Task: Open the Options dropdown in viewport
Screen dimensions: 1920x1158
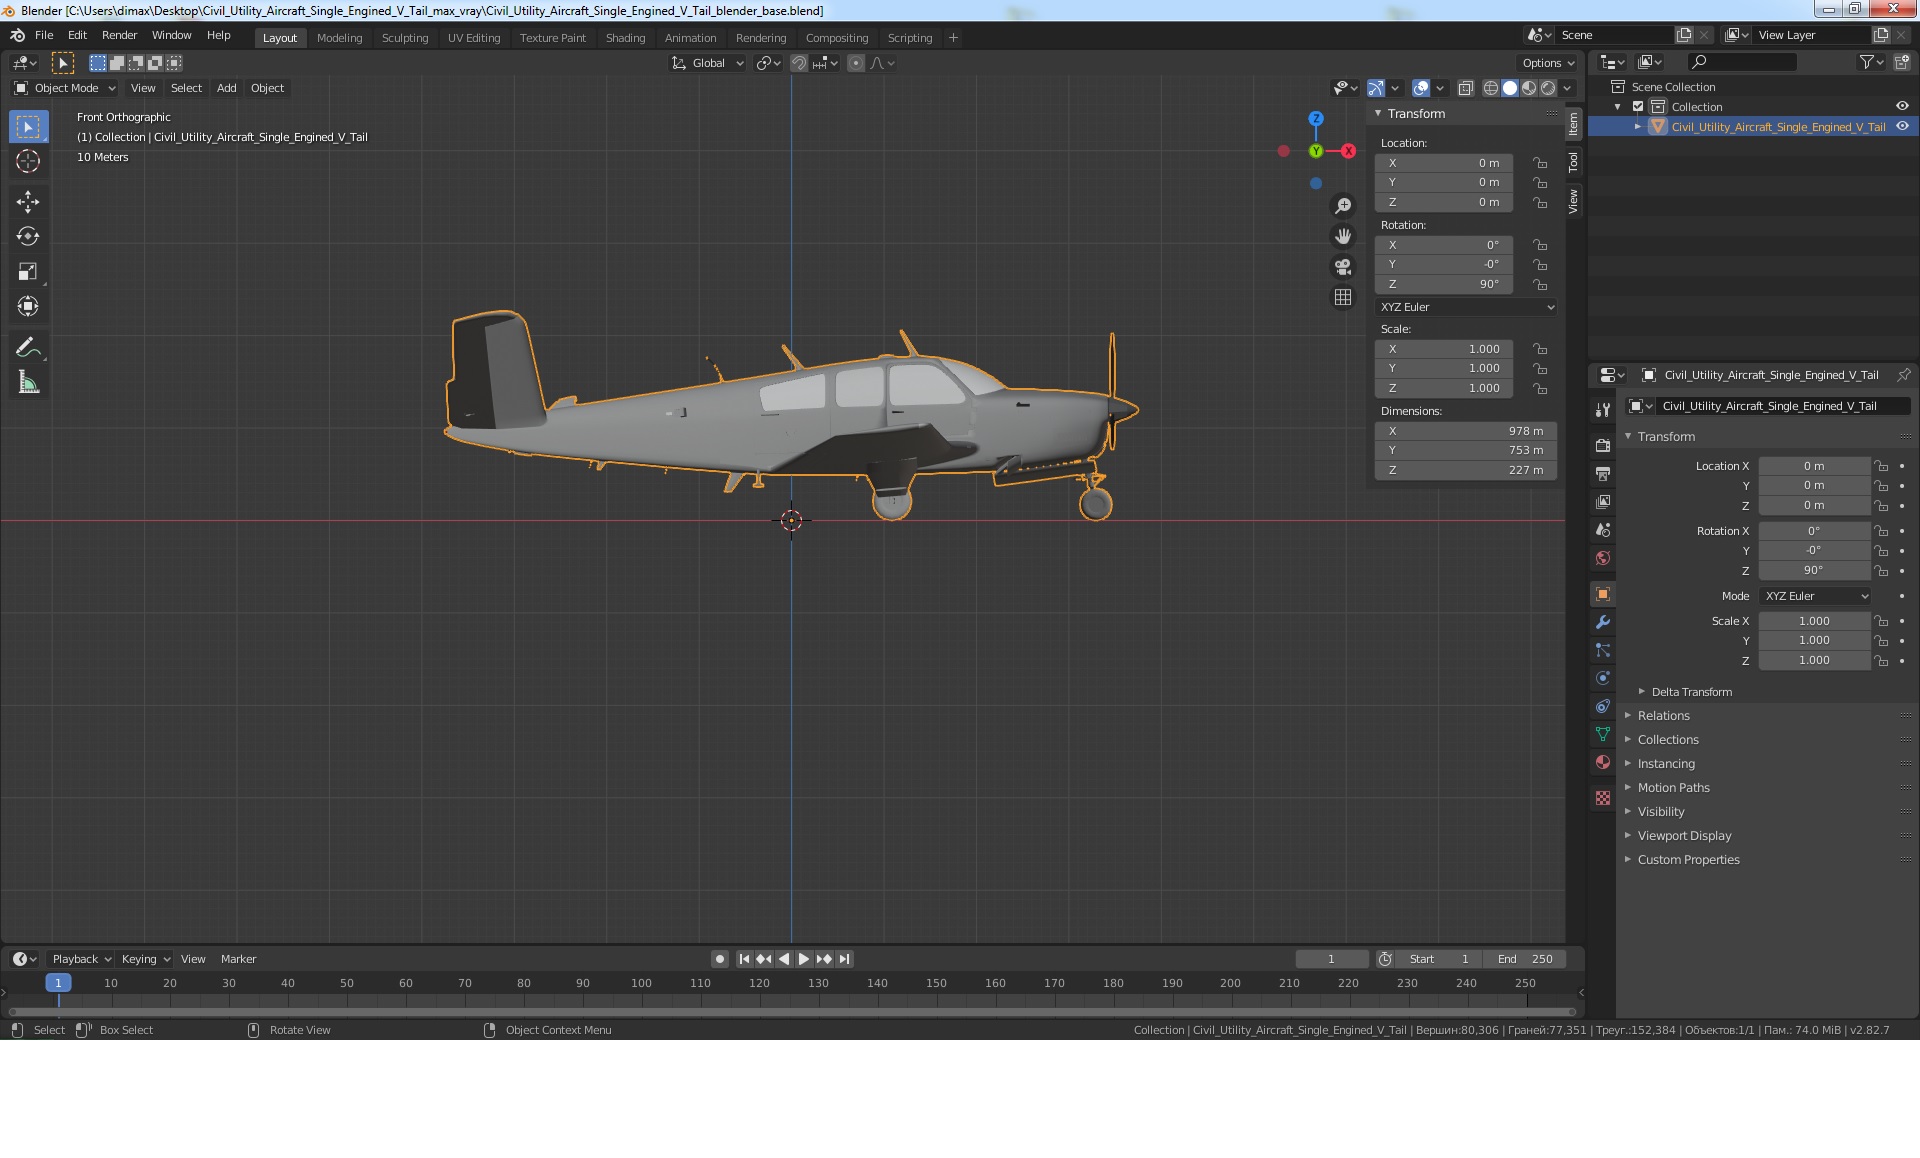Action: click(x=1548, y=63)
